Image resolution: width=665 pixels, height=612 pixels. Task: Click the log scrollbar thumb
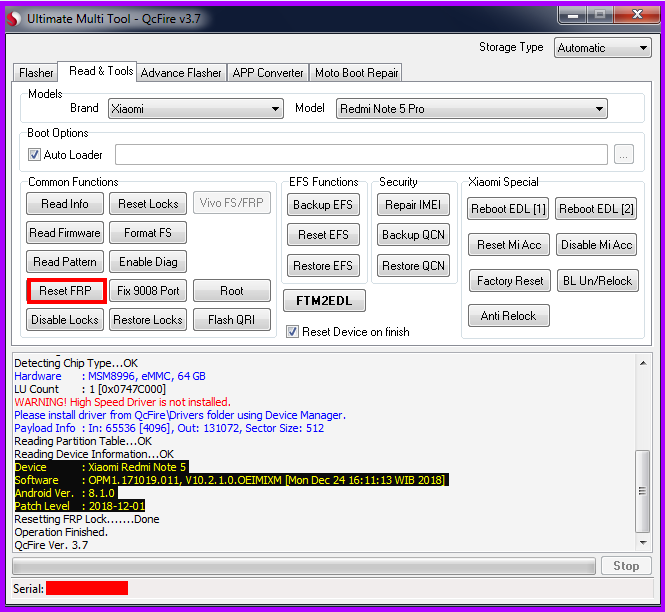click(643, 491)
